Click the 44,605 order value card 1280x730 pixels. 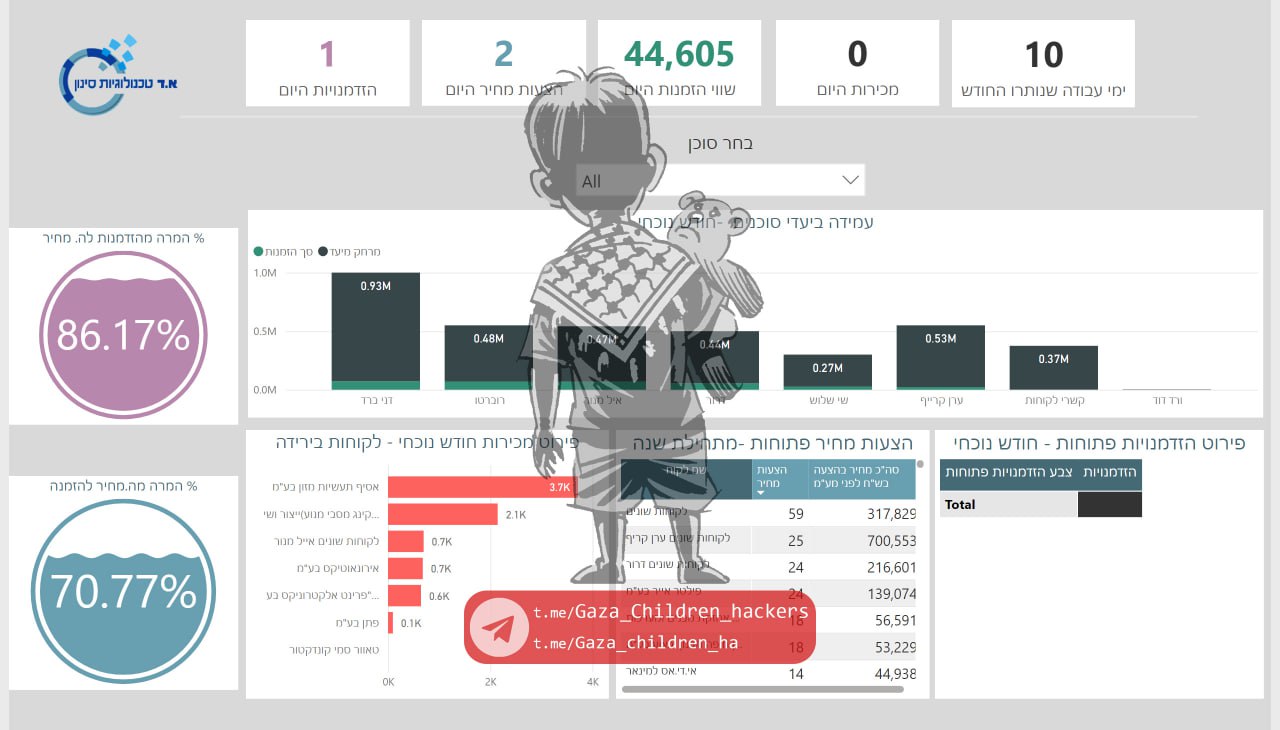click(x=679, y=63)
